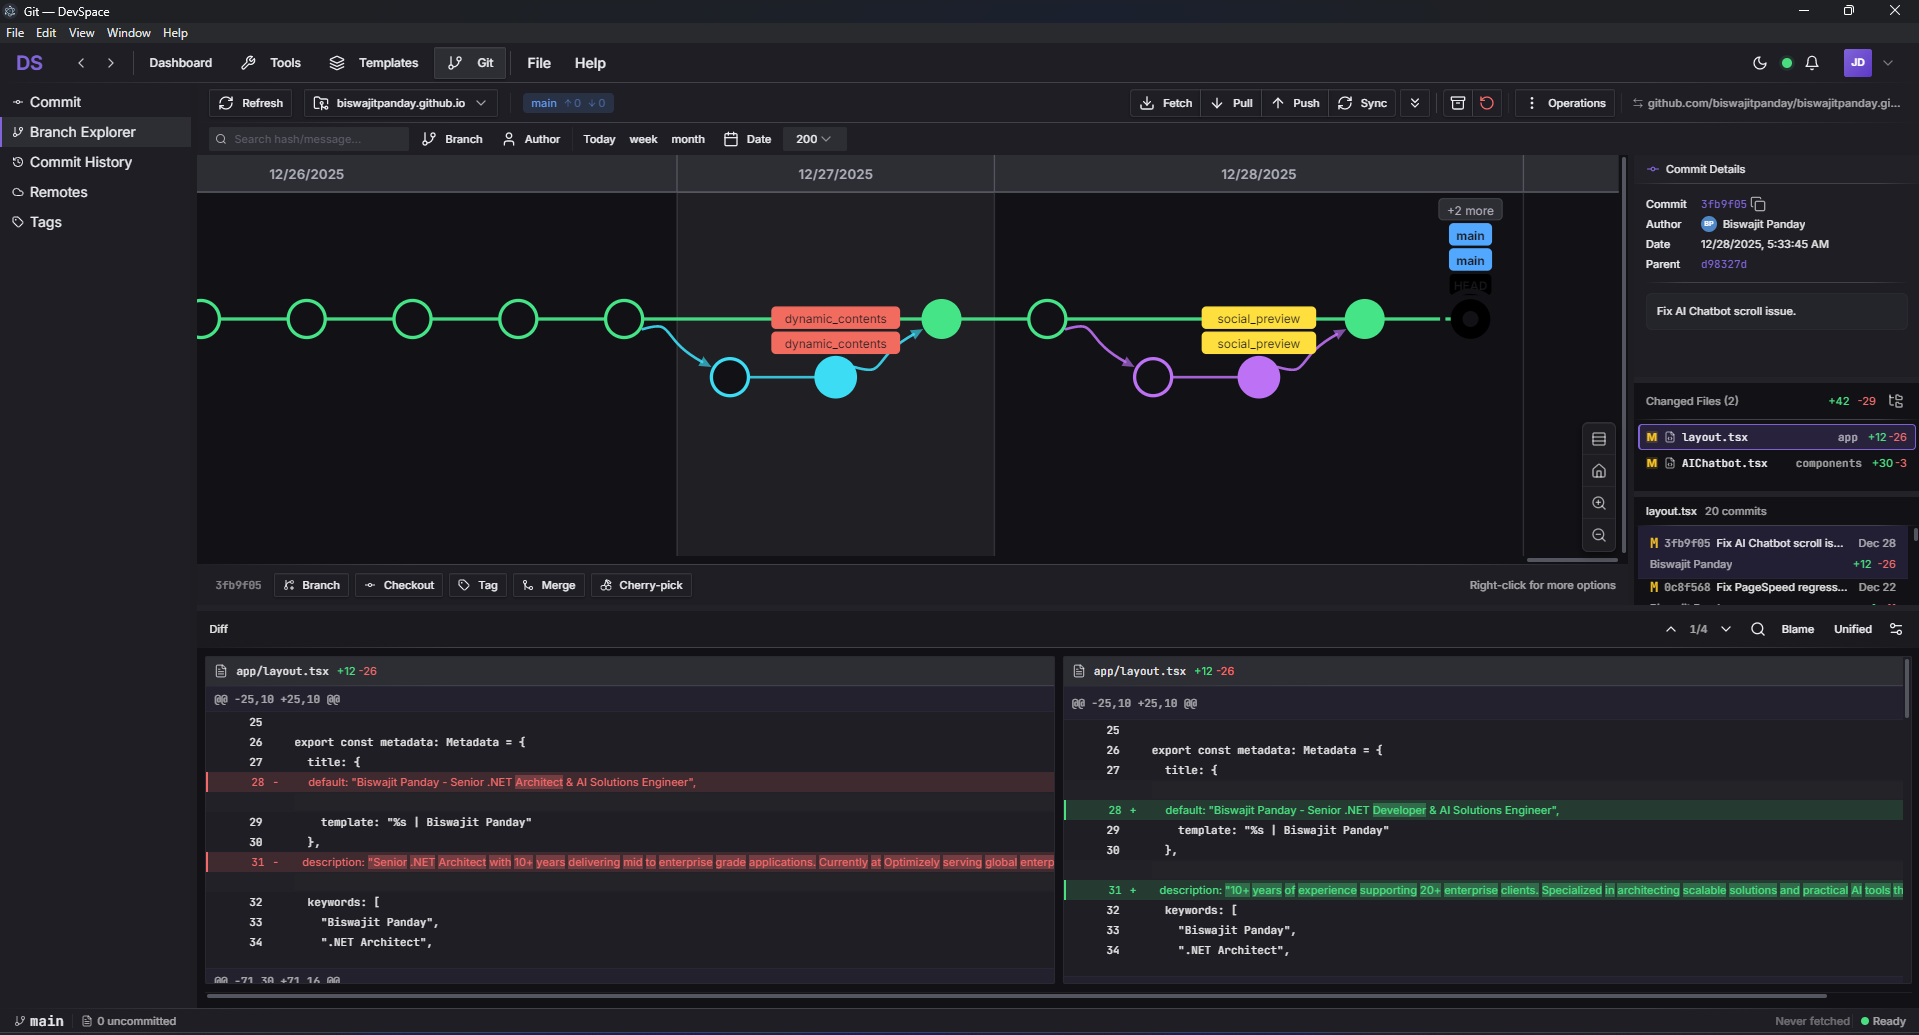Open Tags in the sidebar
This screenshot has width=1919, height=1035.
tap(95, 222)
